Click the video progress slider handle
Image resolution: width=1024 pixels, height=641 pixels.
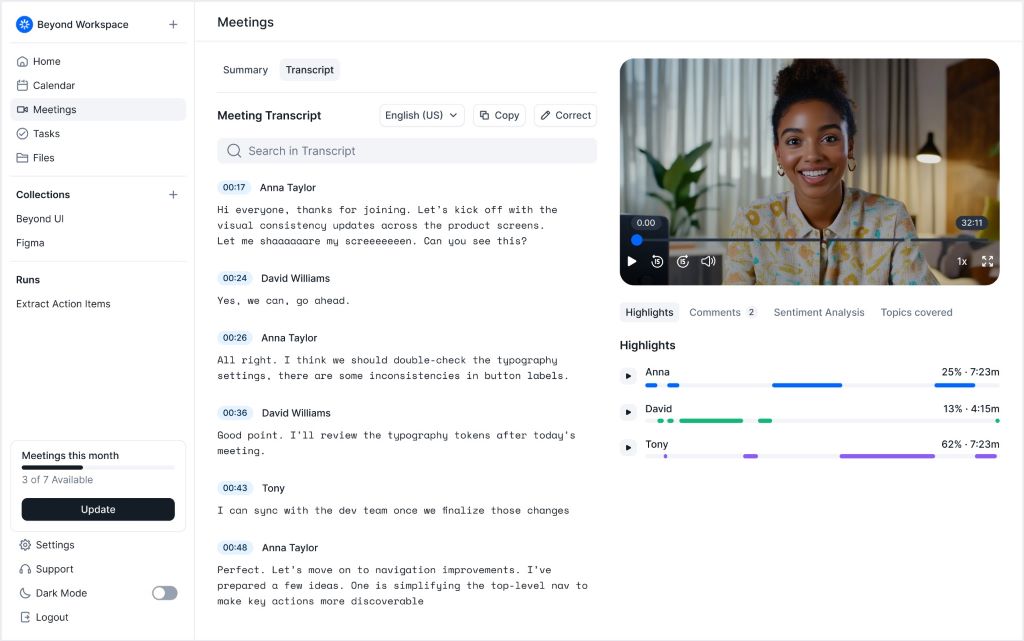click(637, 240)
